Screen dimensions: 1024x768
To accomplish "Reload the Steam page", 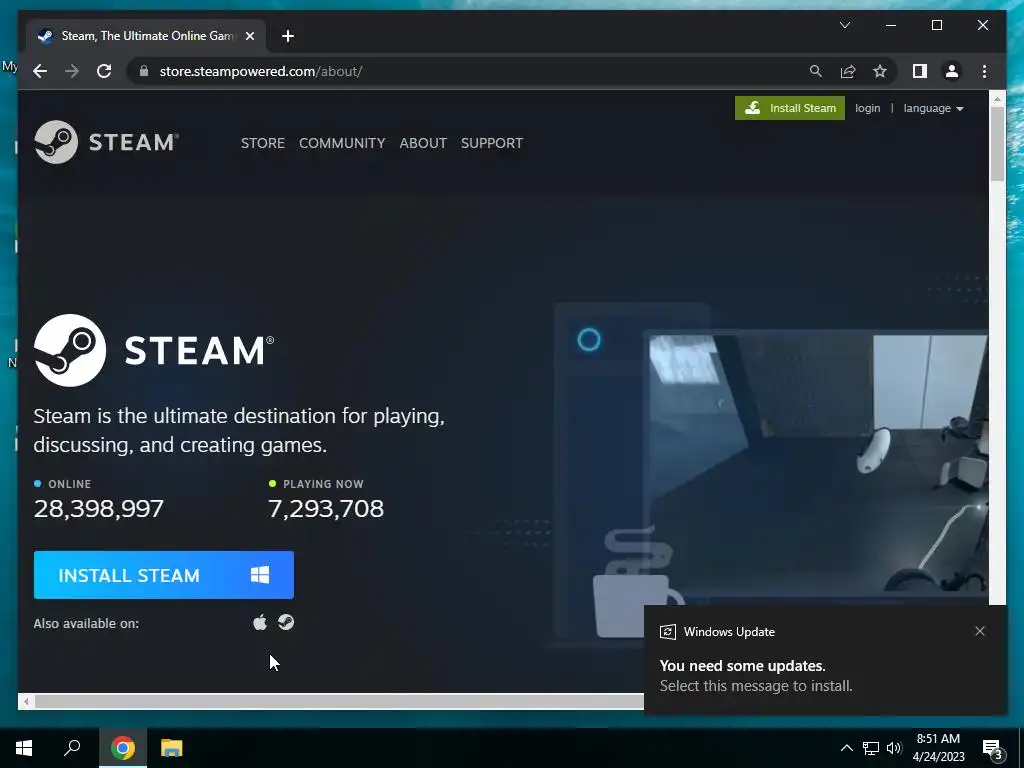I will [104, 71].
